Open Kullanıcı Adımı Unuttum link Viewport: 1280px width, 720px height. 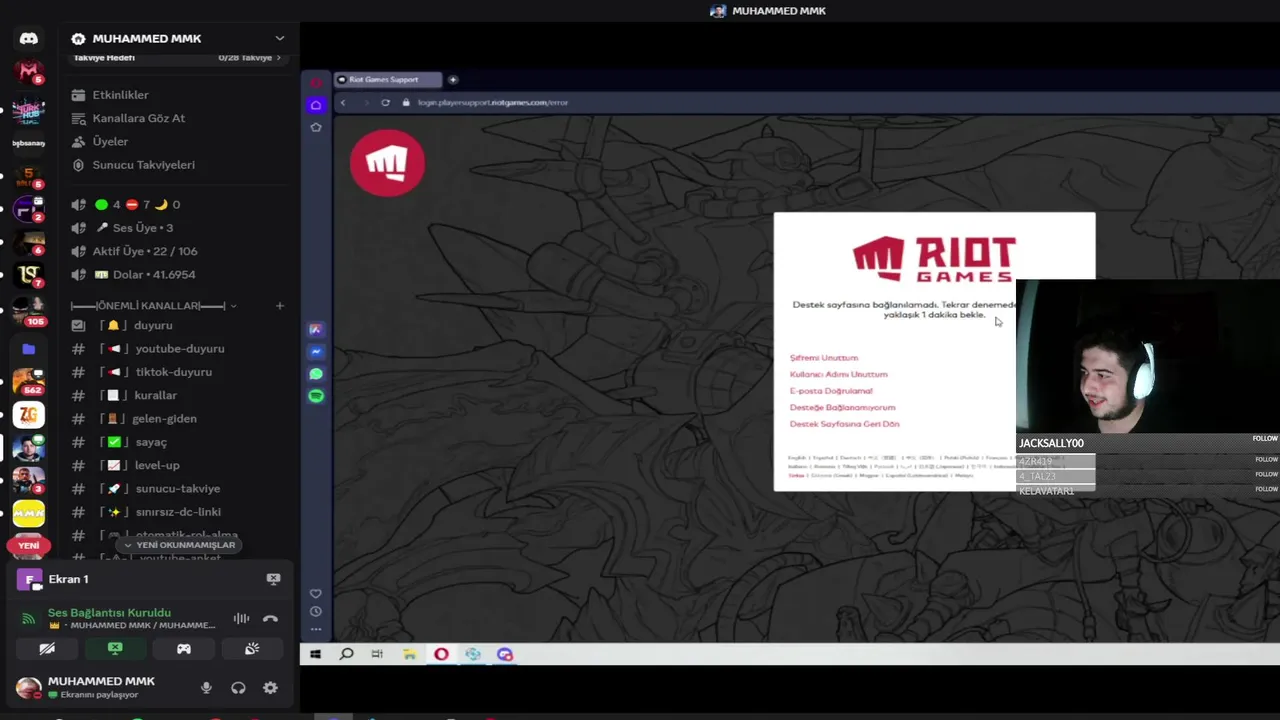[838, 374]
